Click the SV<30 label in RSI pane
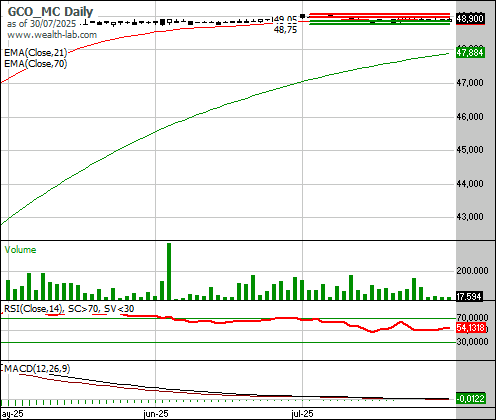The width and height of the screenshot is (496, 420). (x=119, y=309)
